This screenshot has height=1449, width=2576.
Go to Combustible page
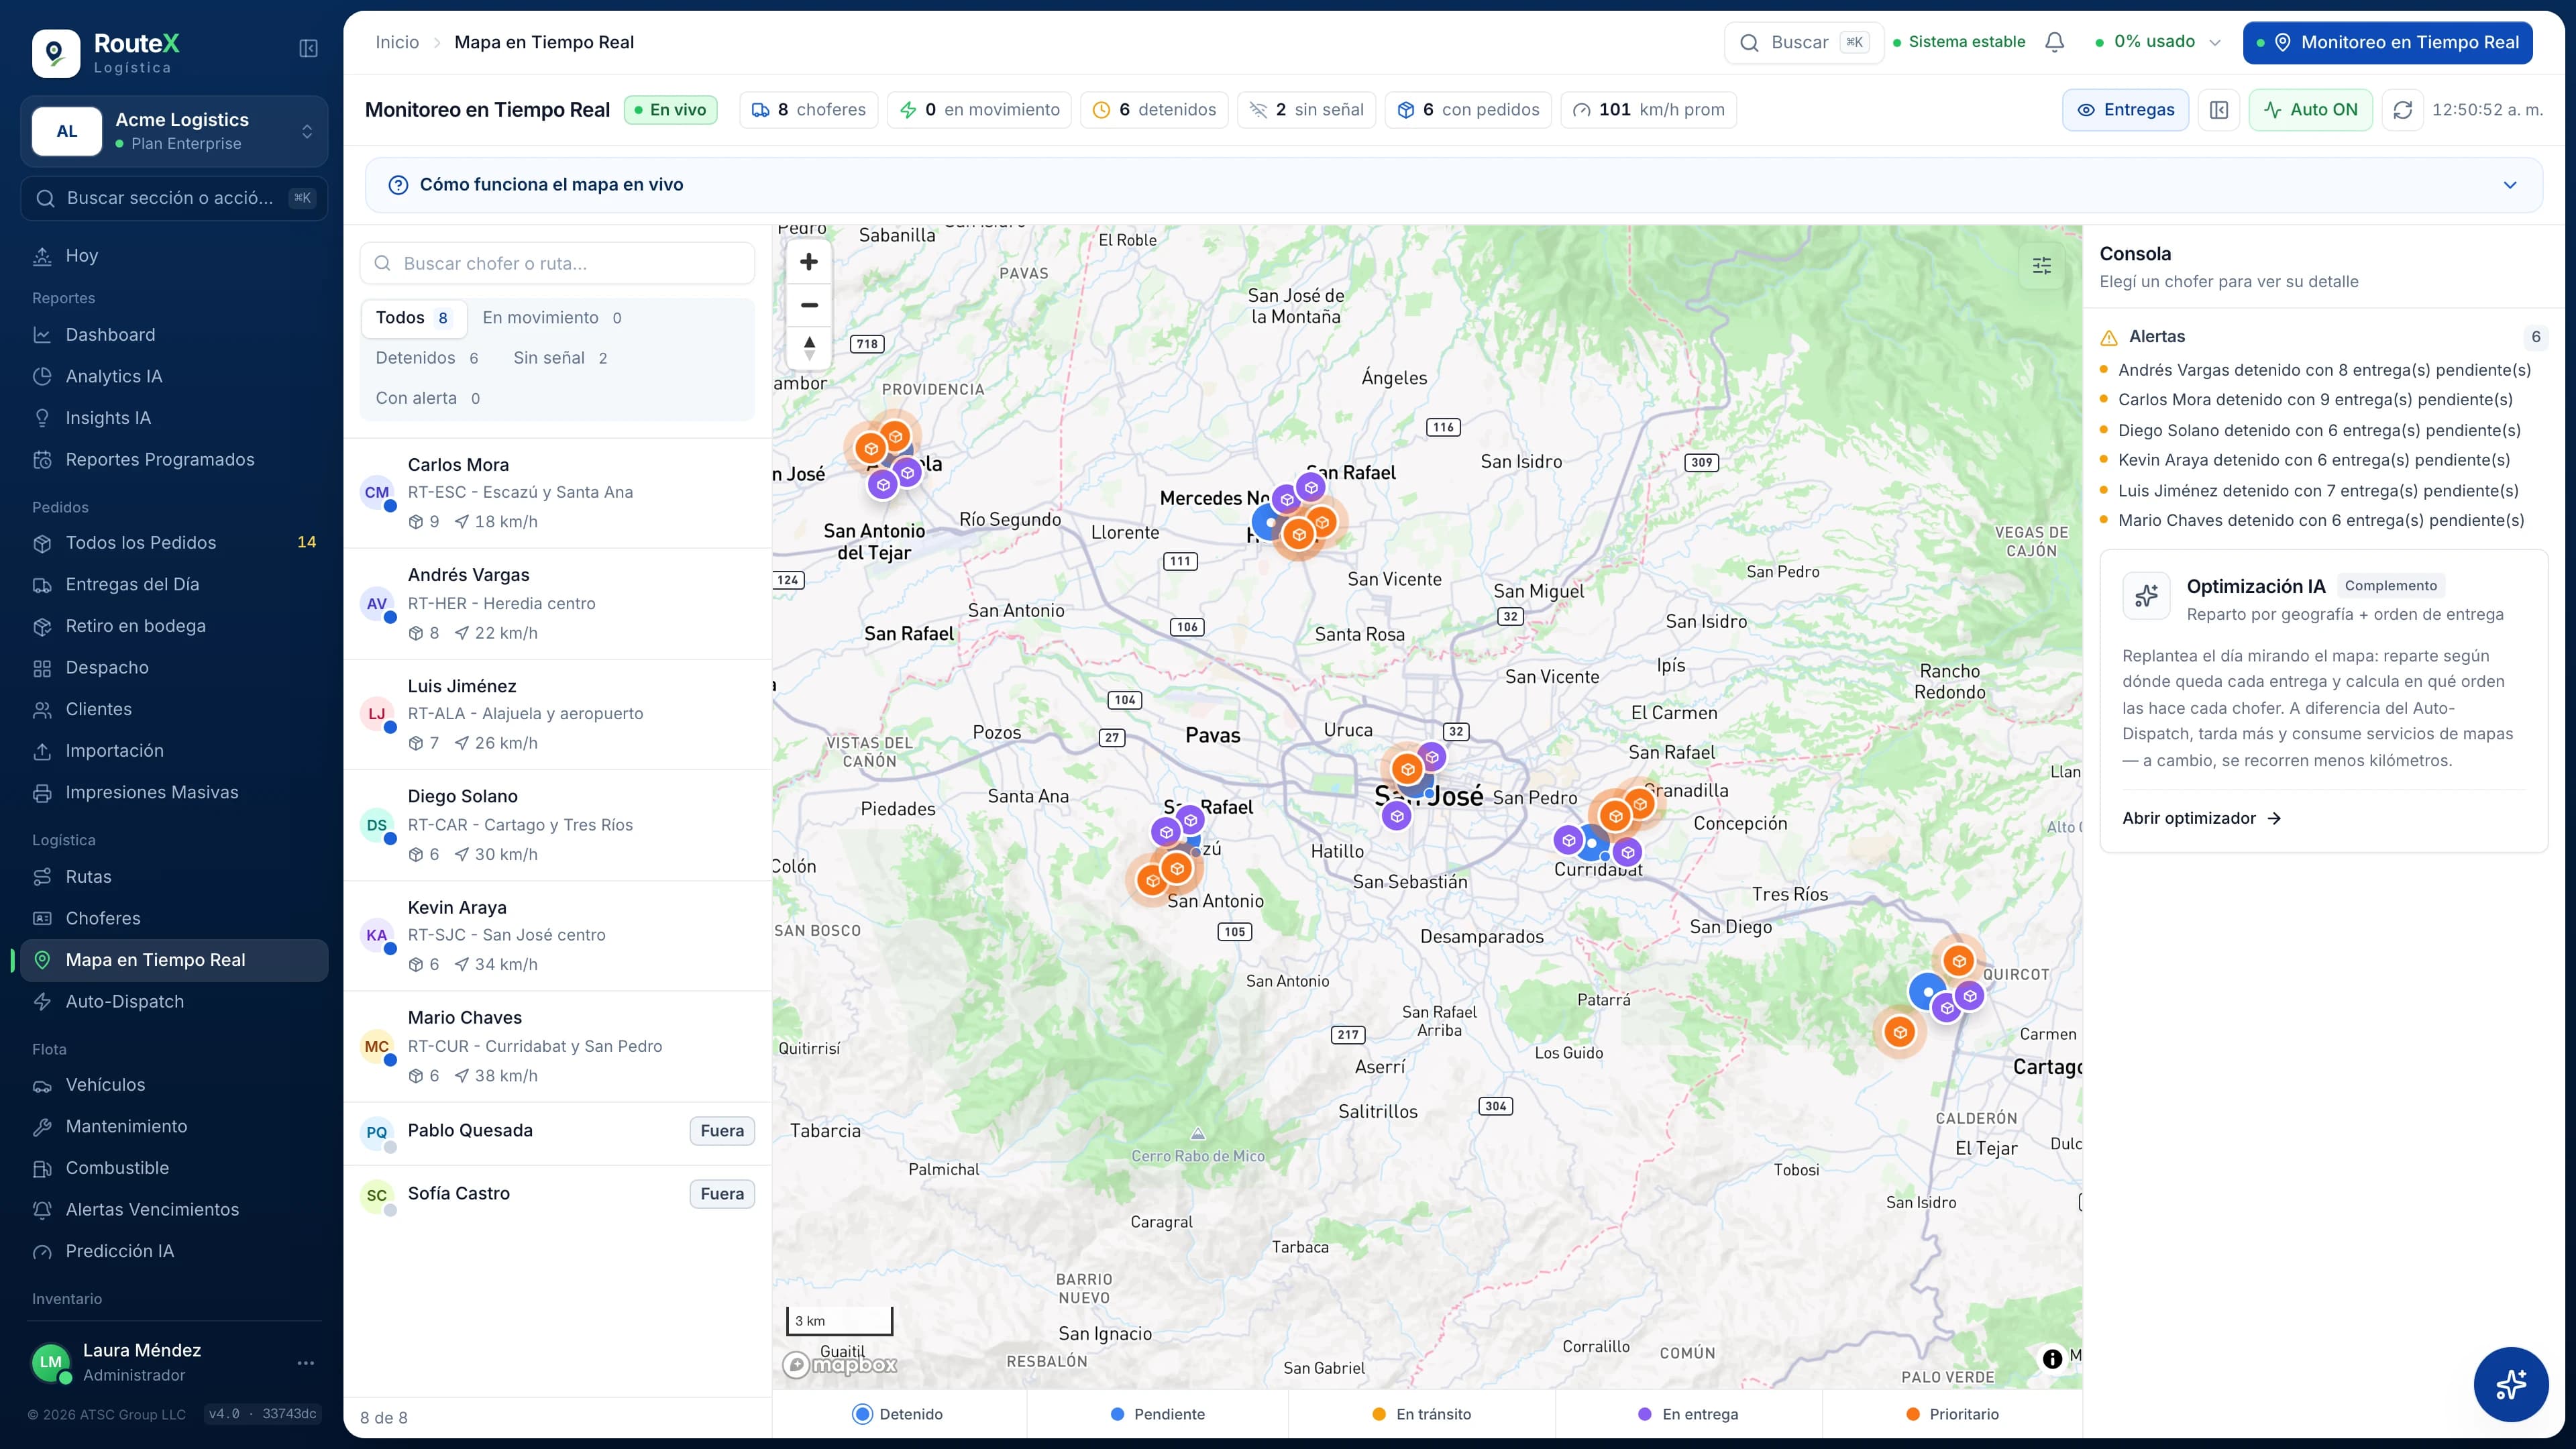tap(174, 1168)
